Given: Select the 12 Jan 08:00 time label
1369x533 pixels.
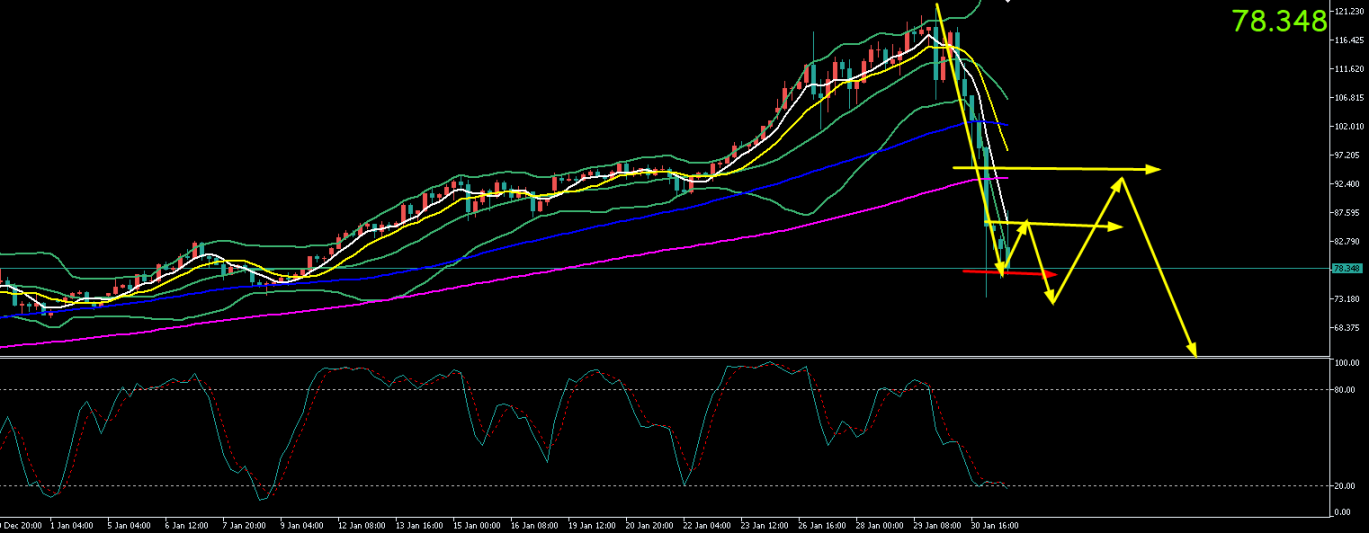Looking at the screenshot, I should pos(361,524).
